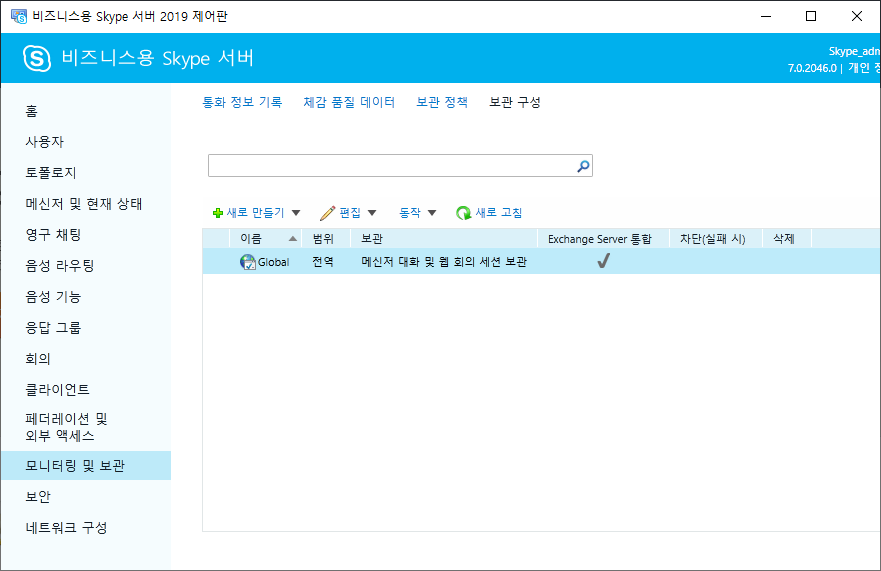The image size is (881, 571).
Task: Click the 차단(실패 시) column header
Action: tap(713, 239)
